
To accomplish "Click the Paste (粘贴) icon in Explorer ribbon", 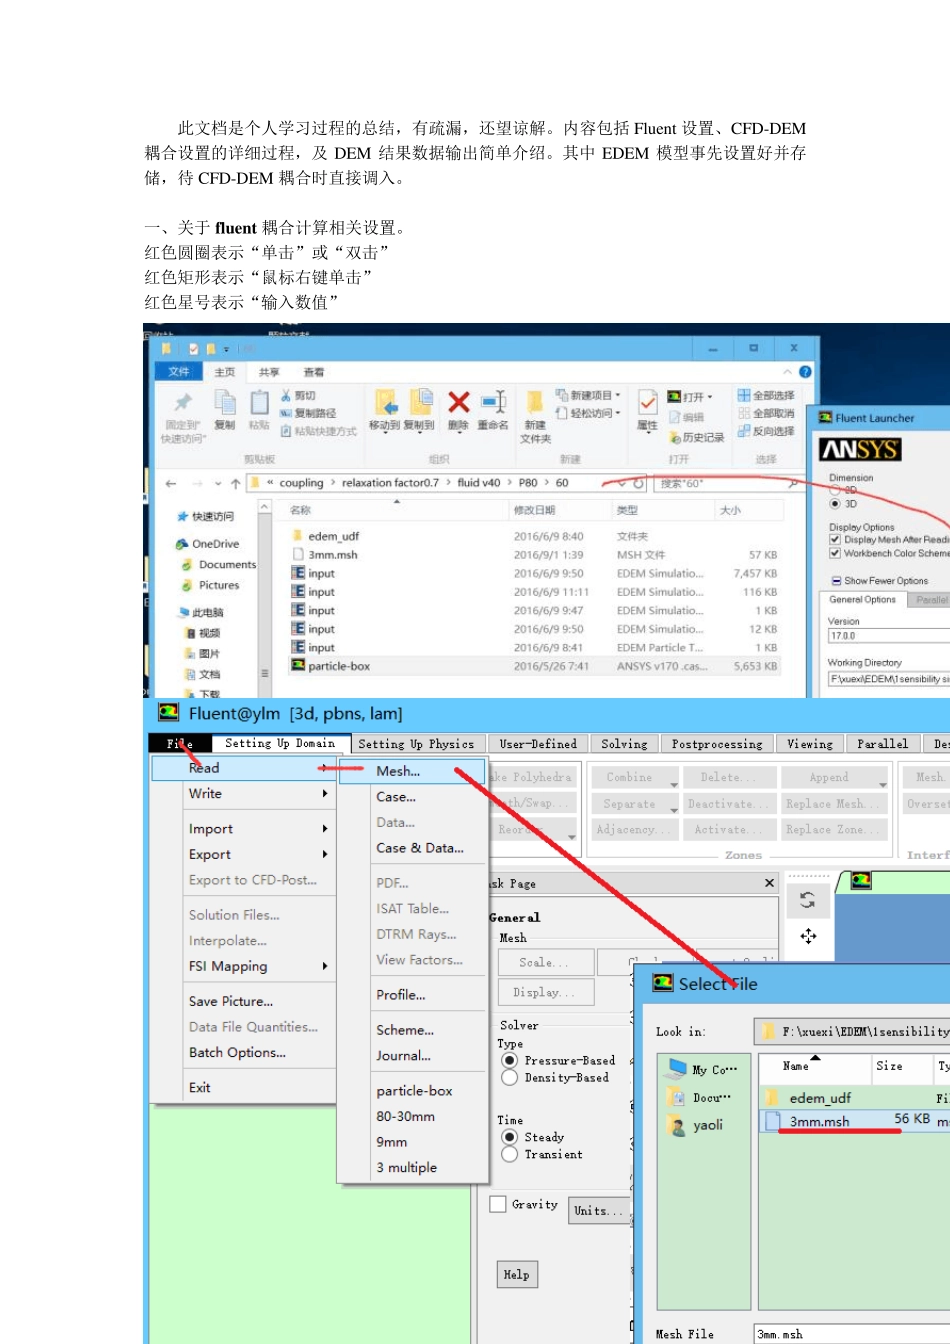I will coord(259,402).
